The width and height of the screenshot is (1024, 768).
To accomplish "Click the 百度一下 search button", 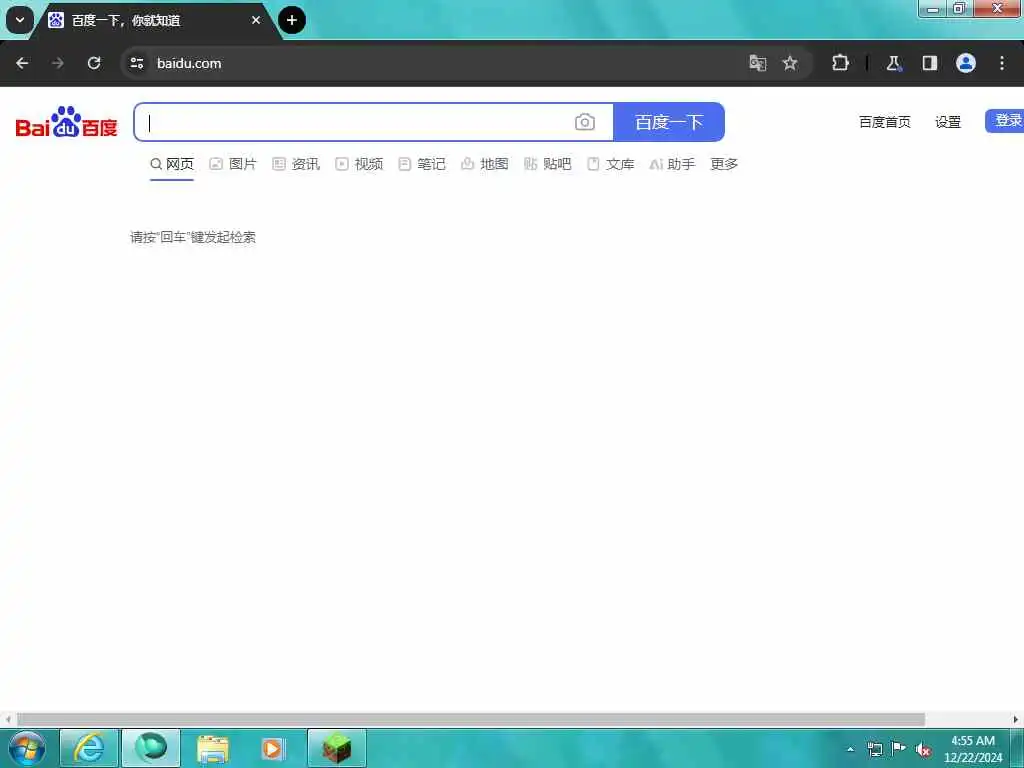I will (669, 122).
